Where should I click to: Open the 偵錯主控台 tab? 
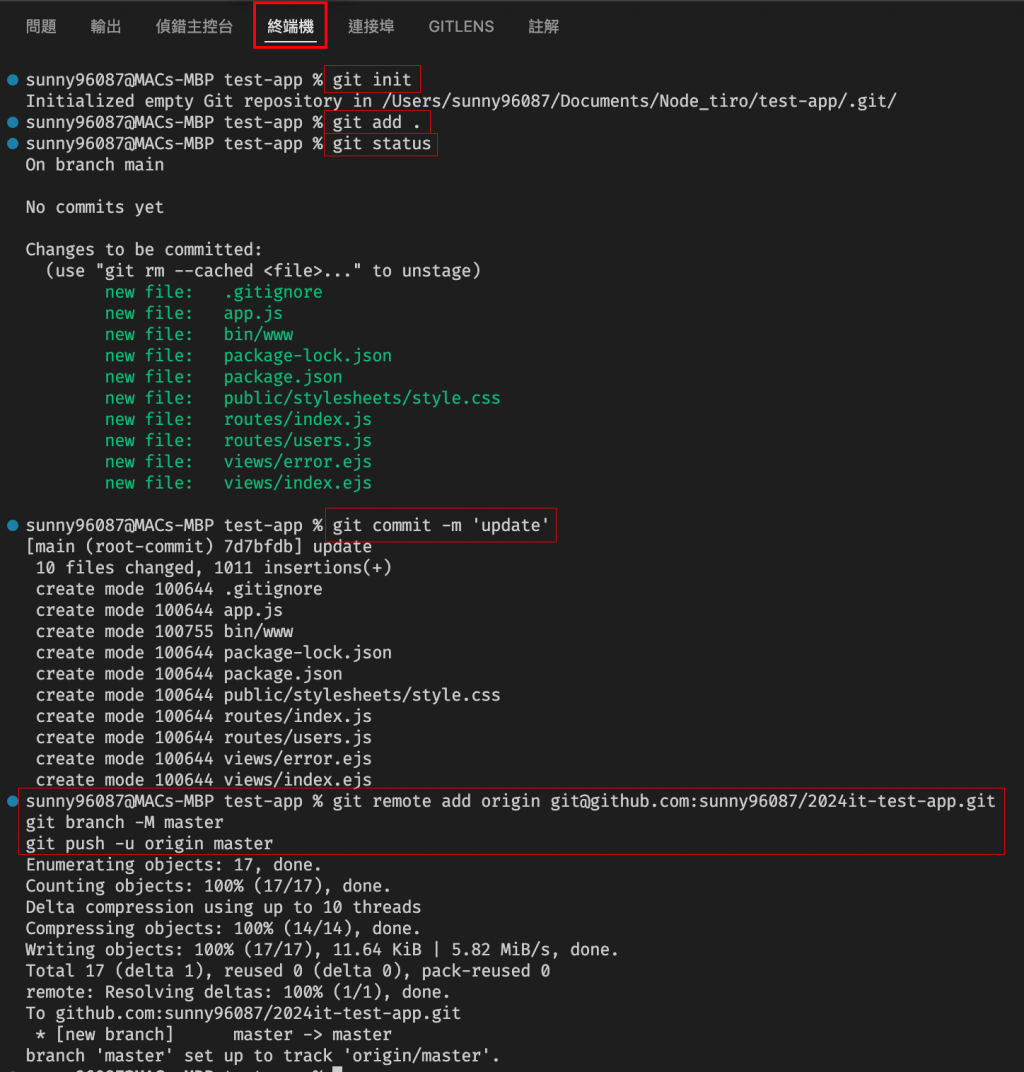tap(194, 27)
